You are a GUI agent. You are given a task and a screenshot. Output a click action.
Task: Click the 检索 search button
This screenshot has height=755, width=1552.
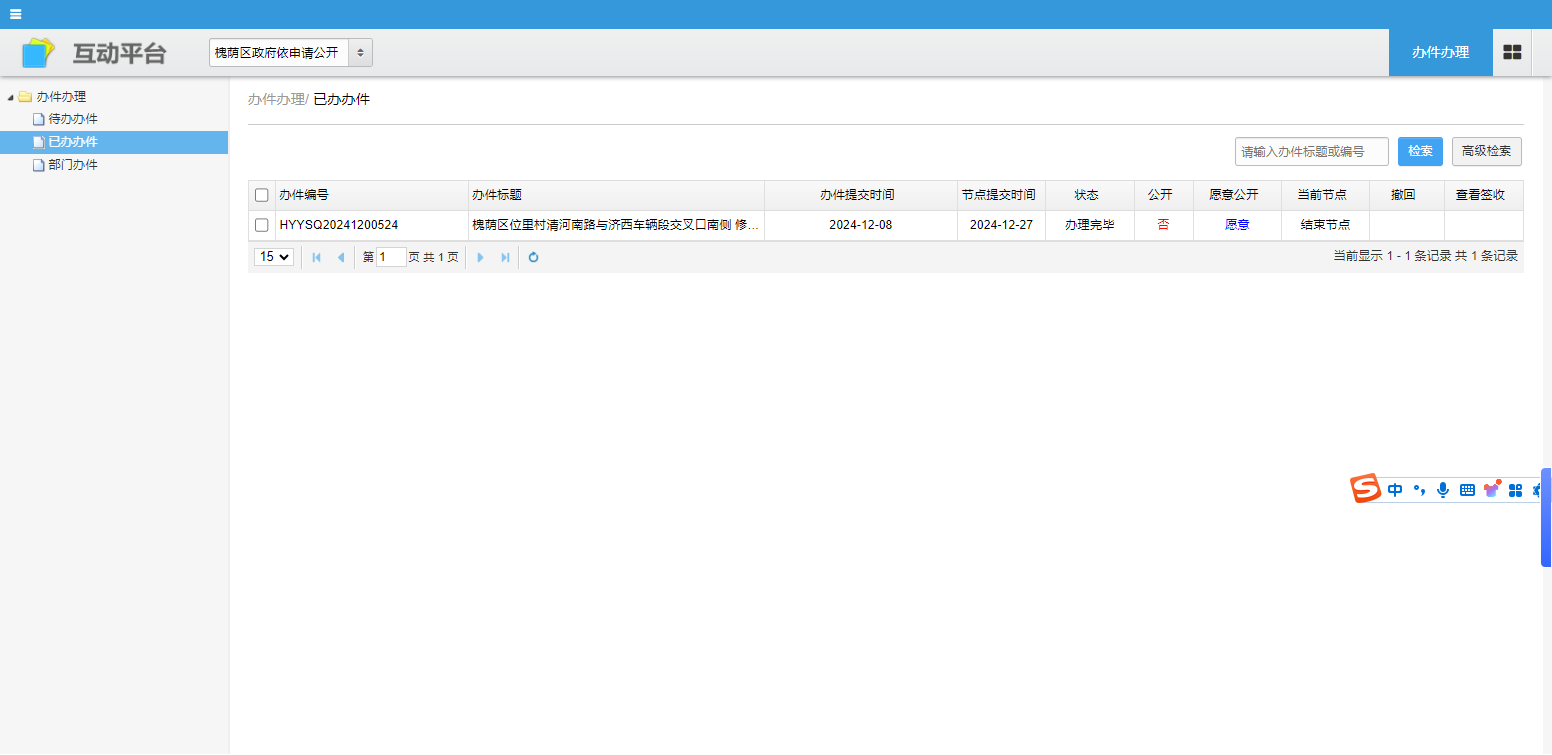click(1420, 151)
